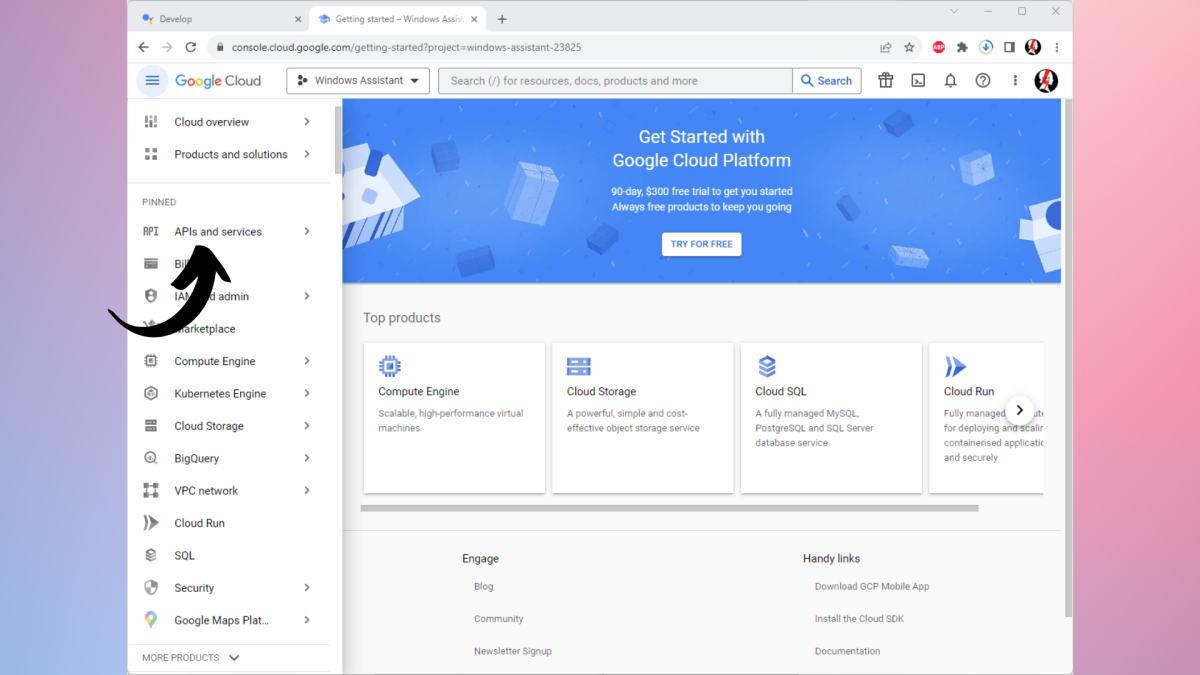
Task: Open the Community link
Action: 499,619
